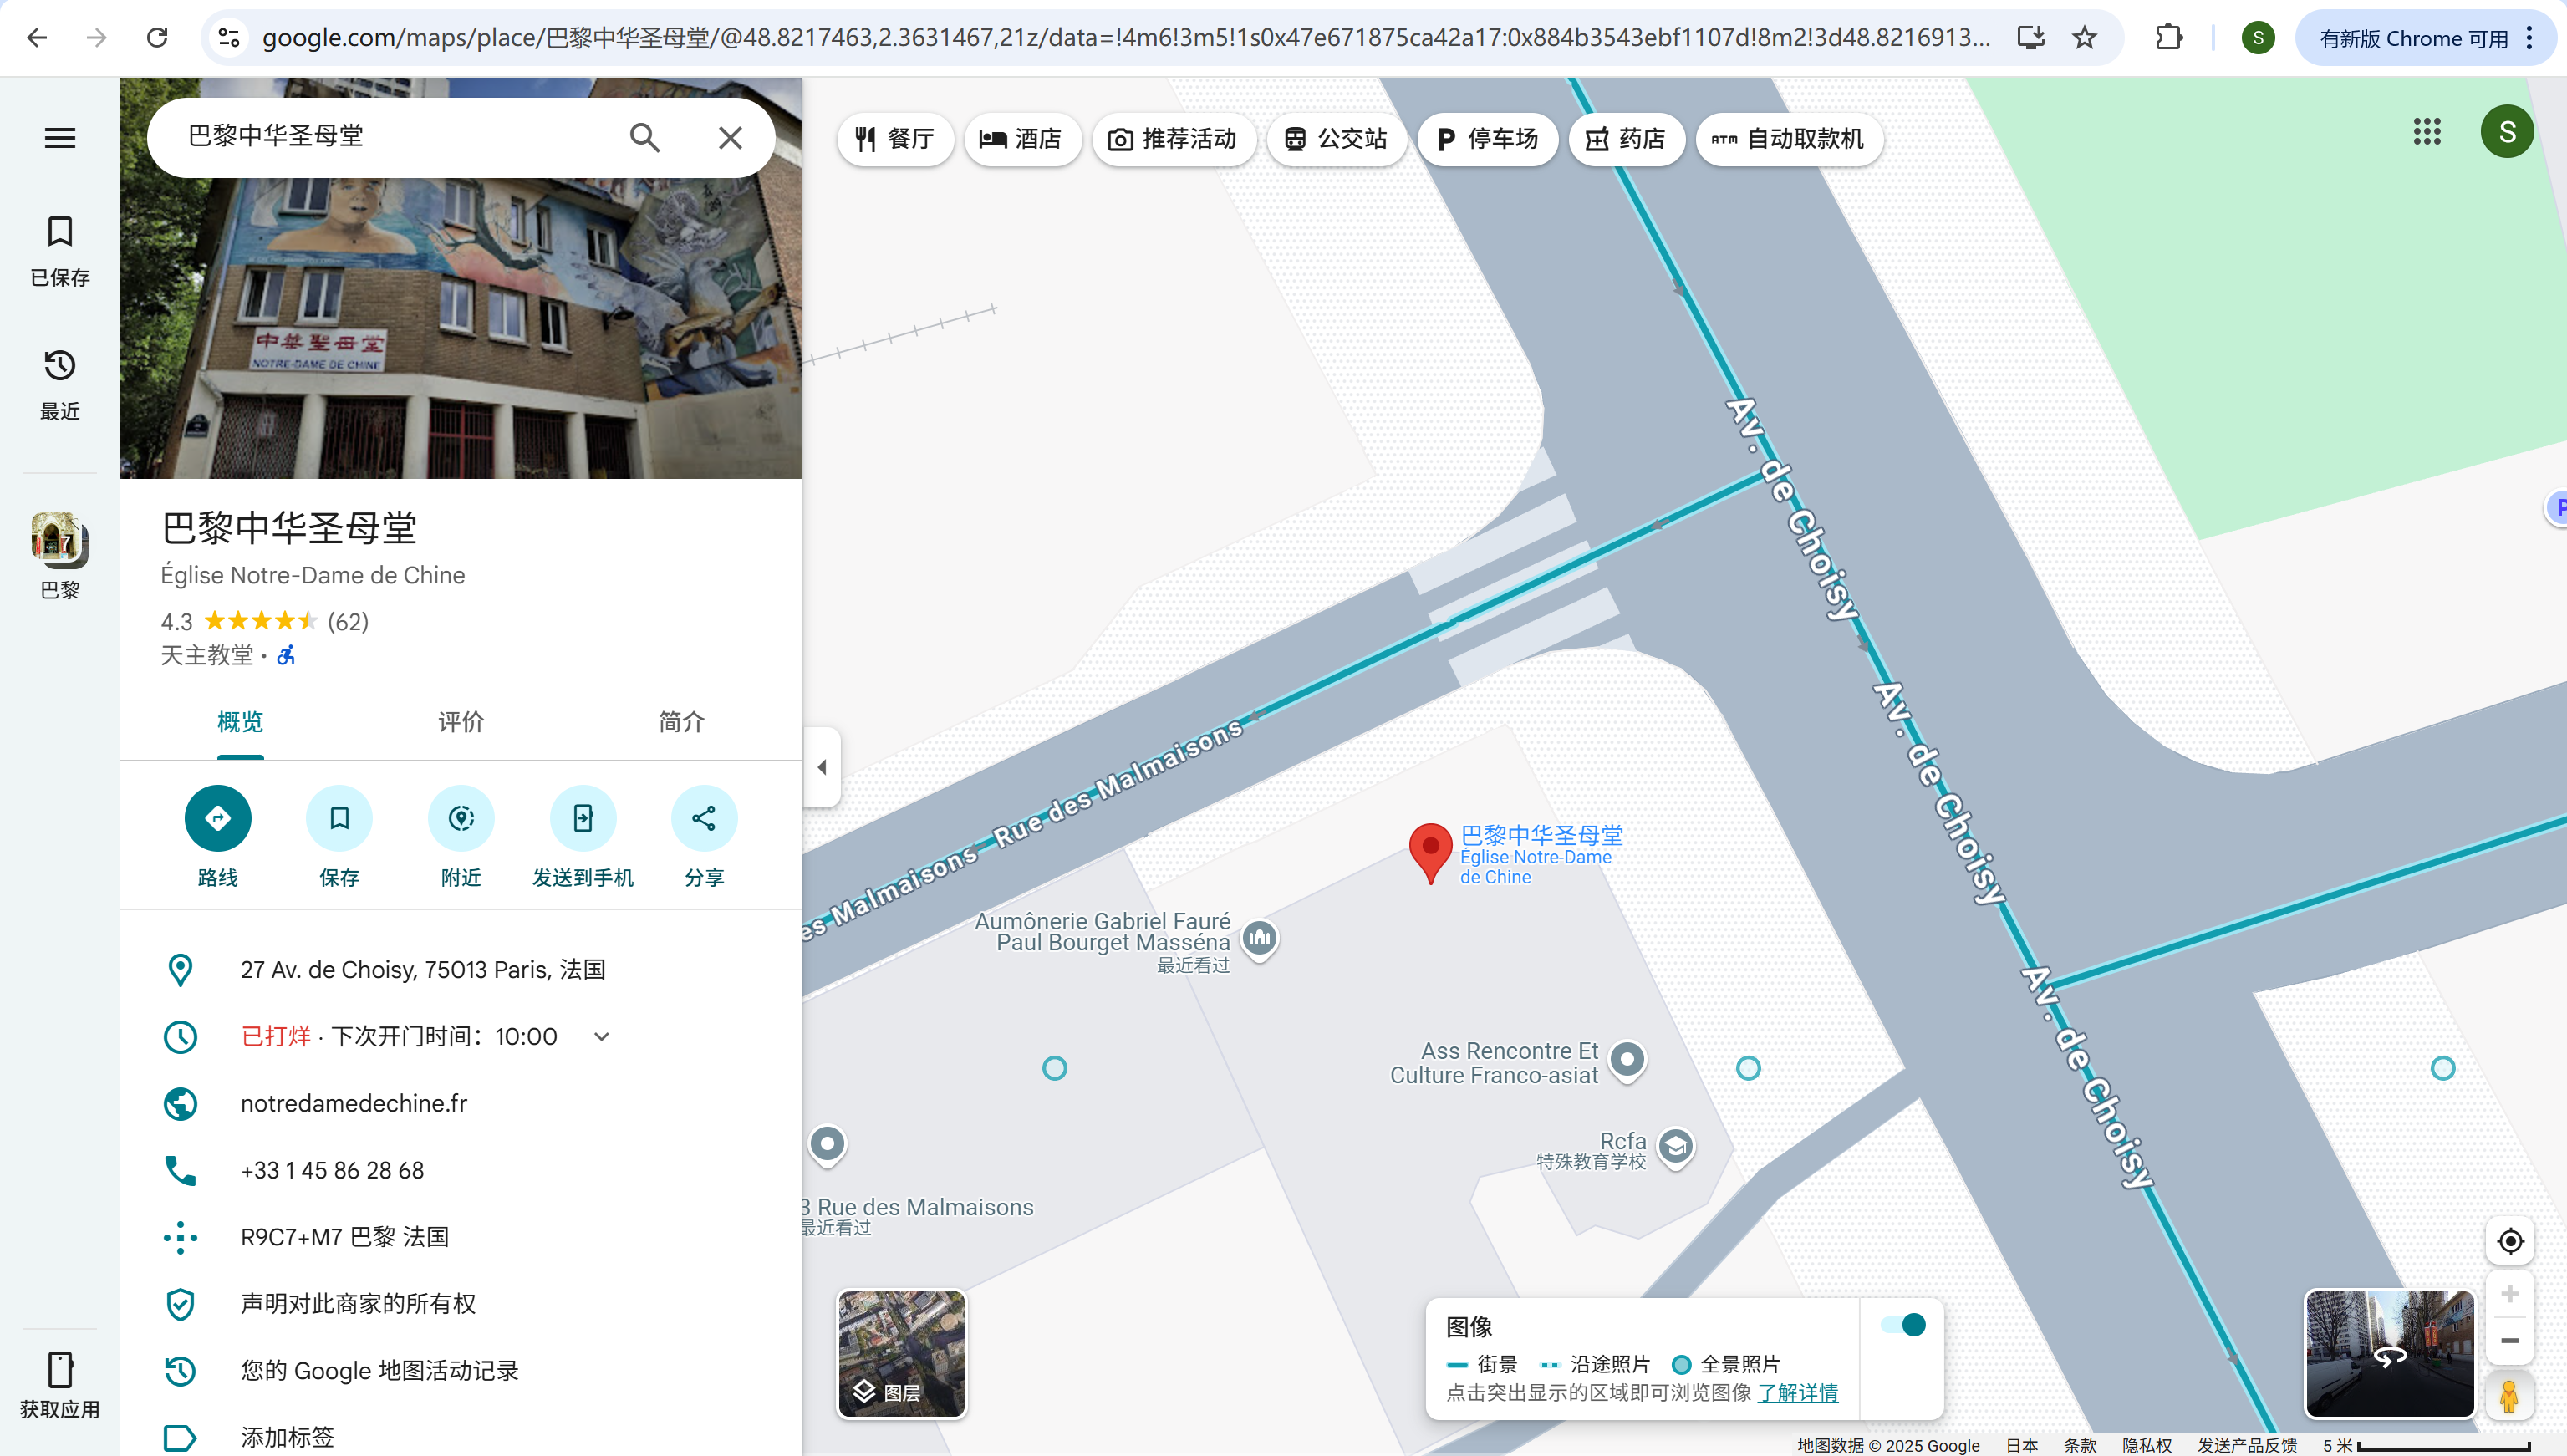Collapse the side panel arrow

point(822,767)
